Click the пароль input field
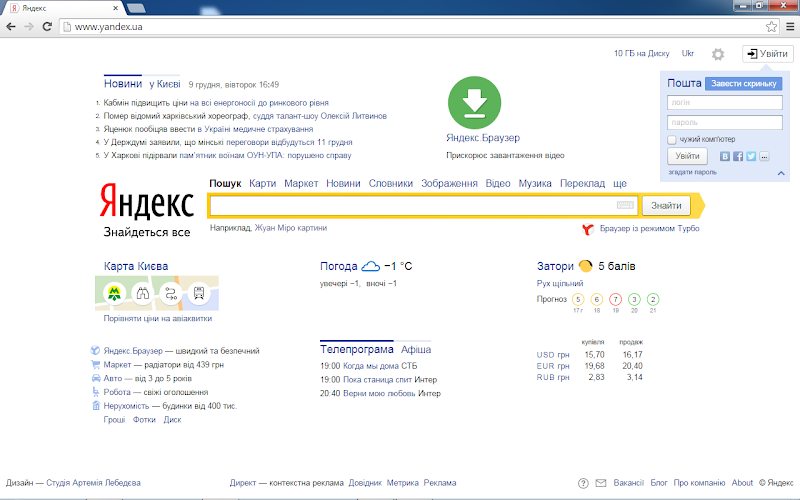Viewport: 800px width, 500px height. pyautogui.click(x=724, y=122)
